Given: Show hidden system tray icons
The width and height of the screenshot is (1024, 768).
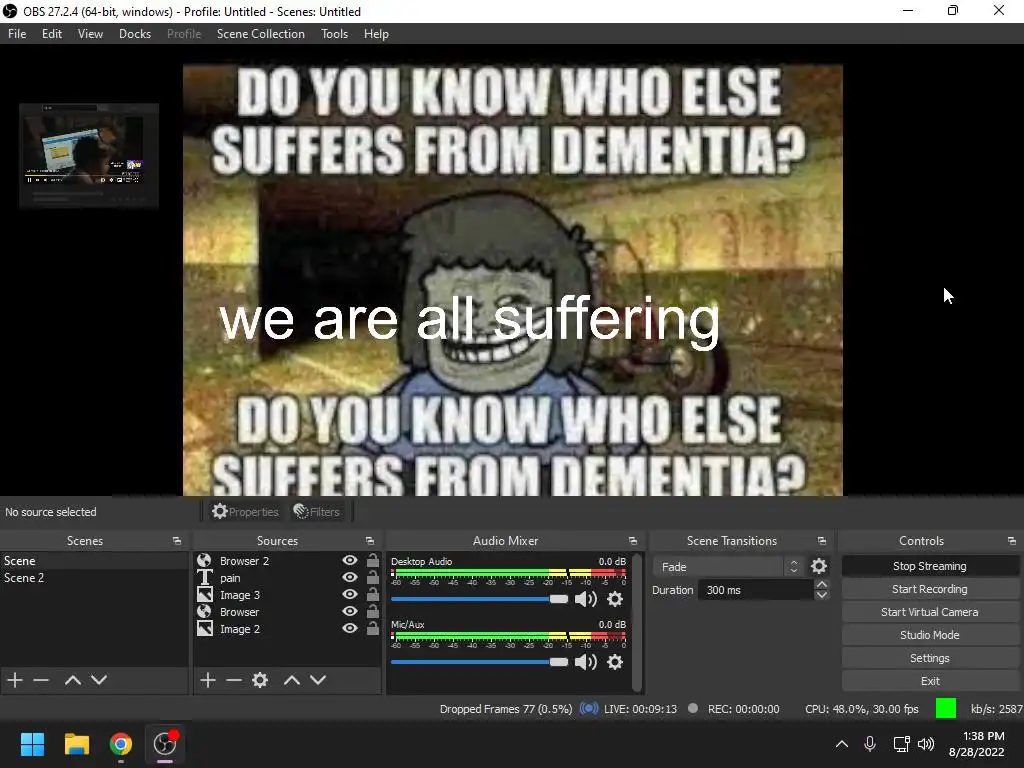Looking at the screenshot, I should (842, 744).
